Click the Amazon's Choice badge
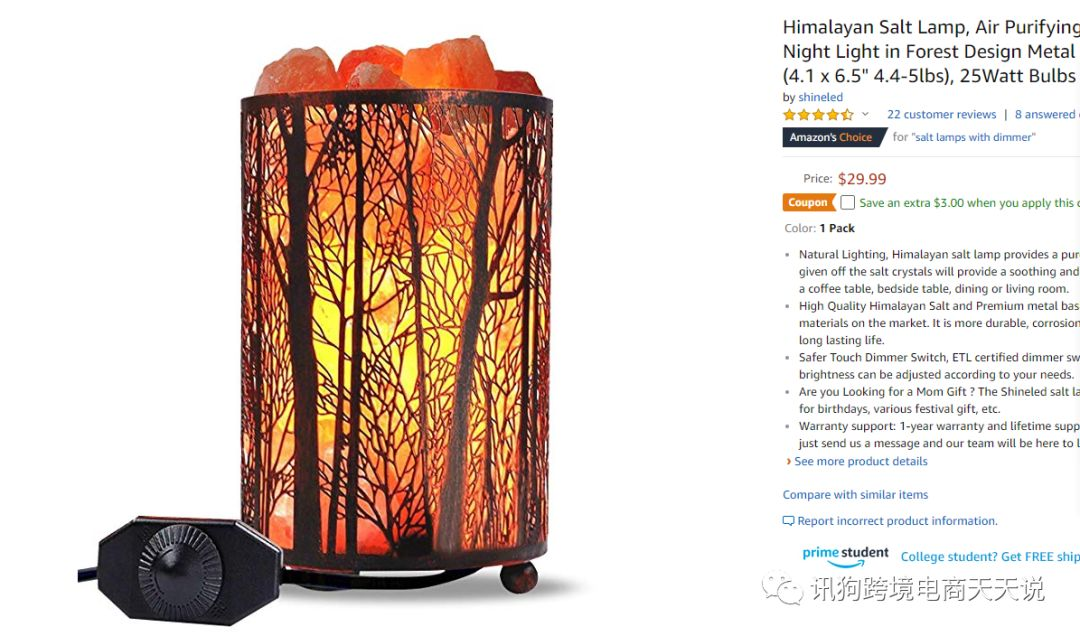The image size is (1080, 636). (832, 137)
